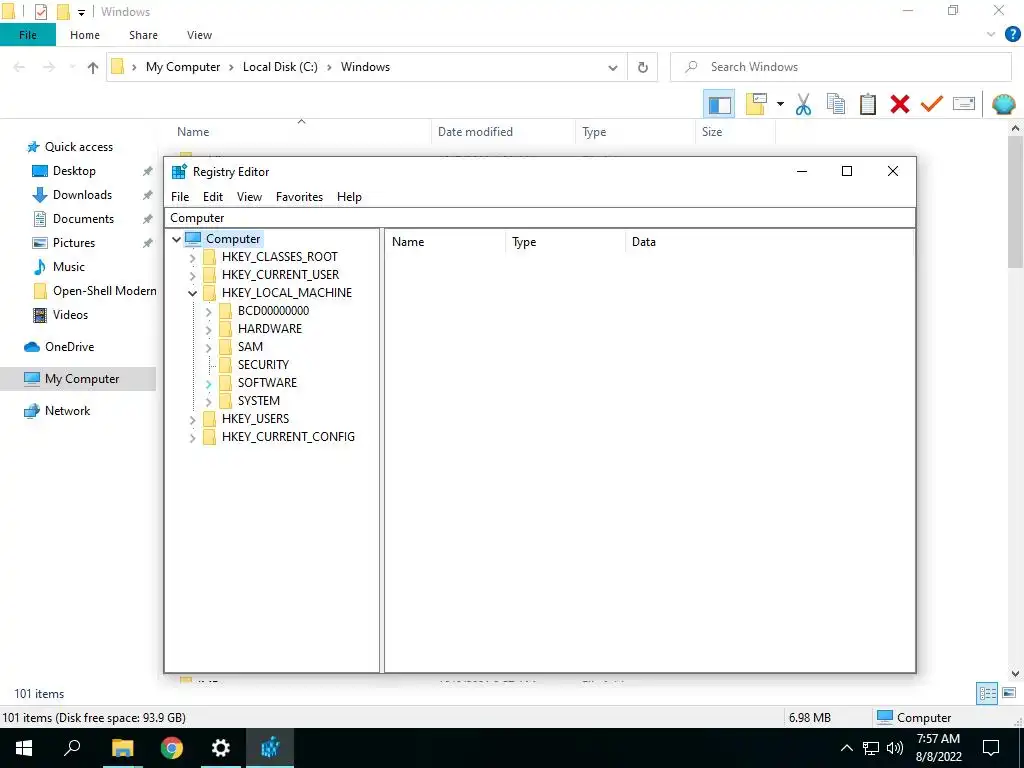Viewport: 1024px width, 768px height.
Task: Click the volume speaker tray icon
Action: [895, 748]
